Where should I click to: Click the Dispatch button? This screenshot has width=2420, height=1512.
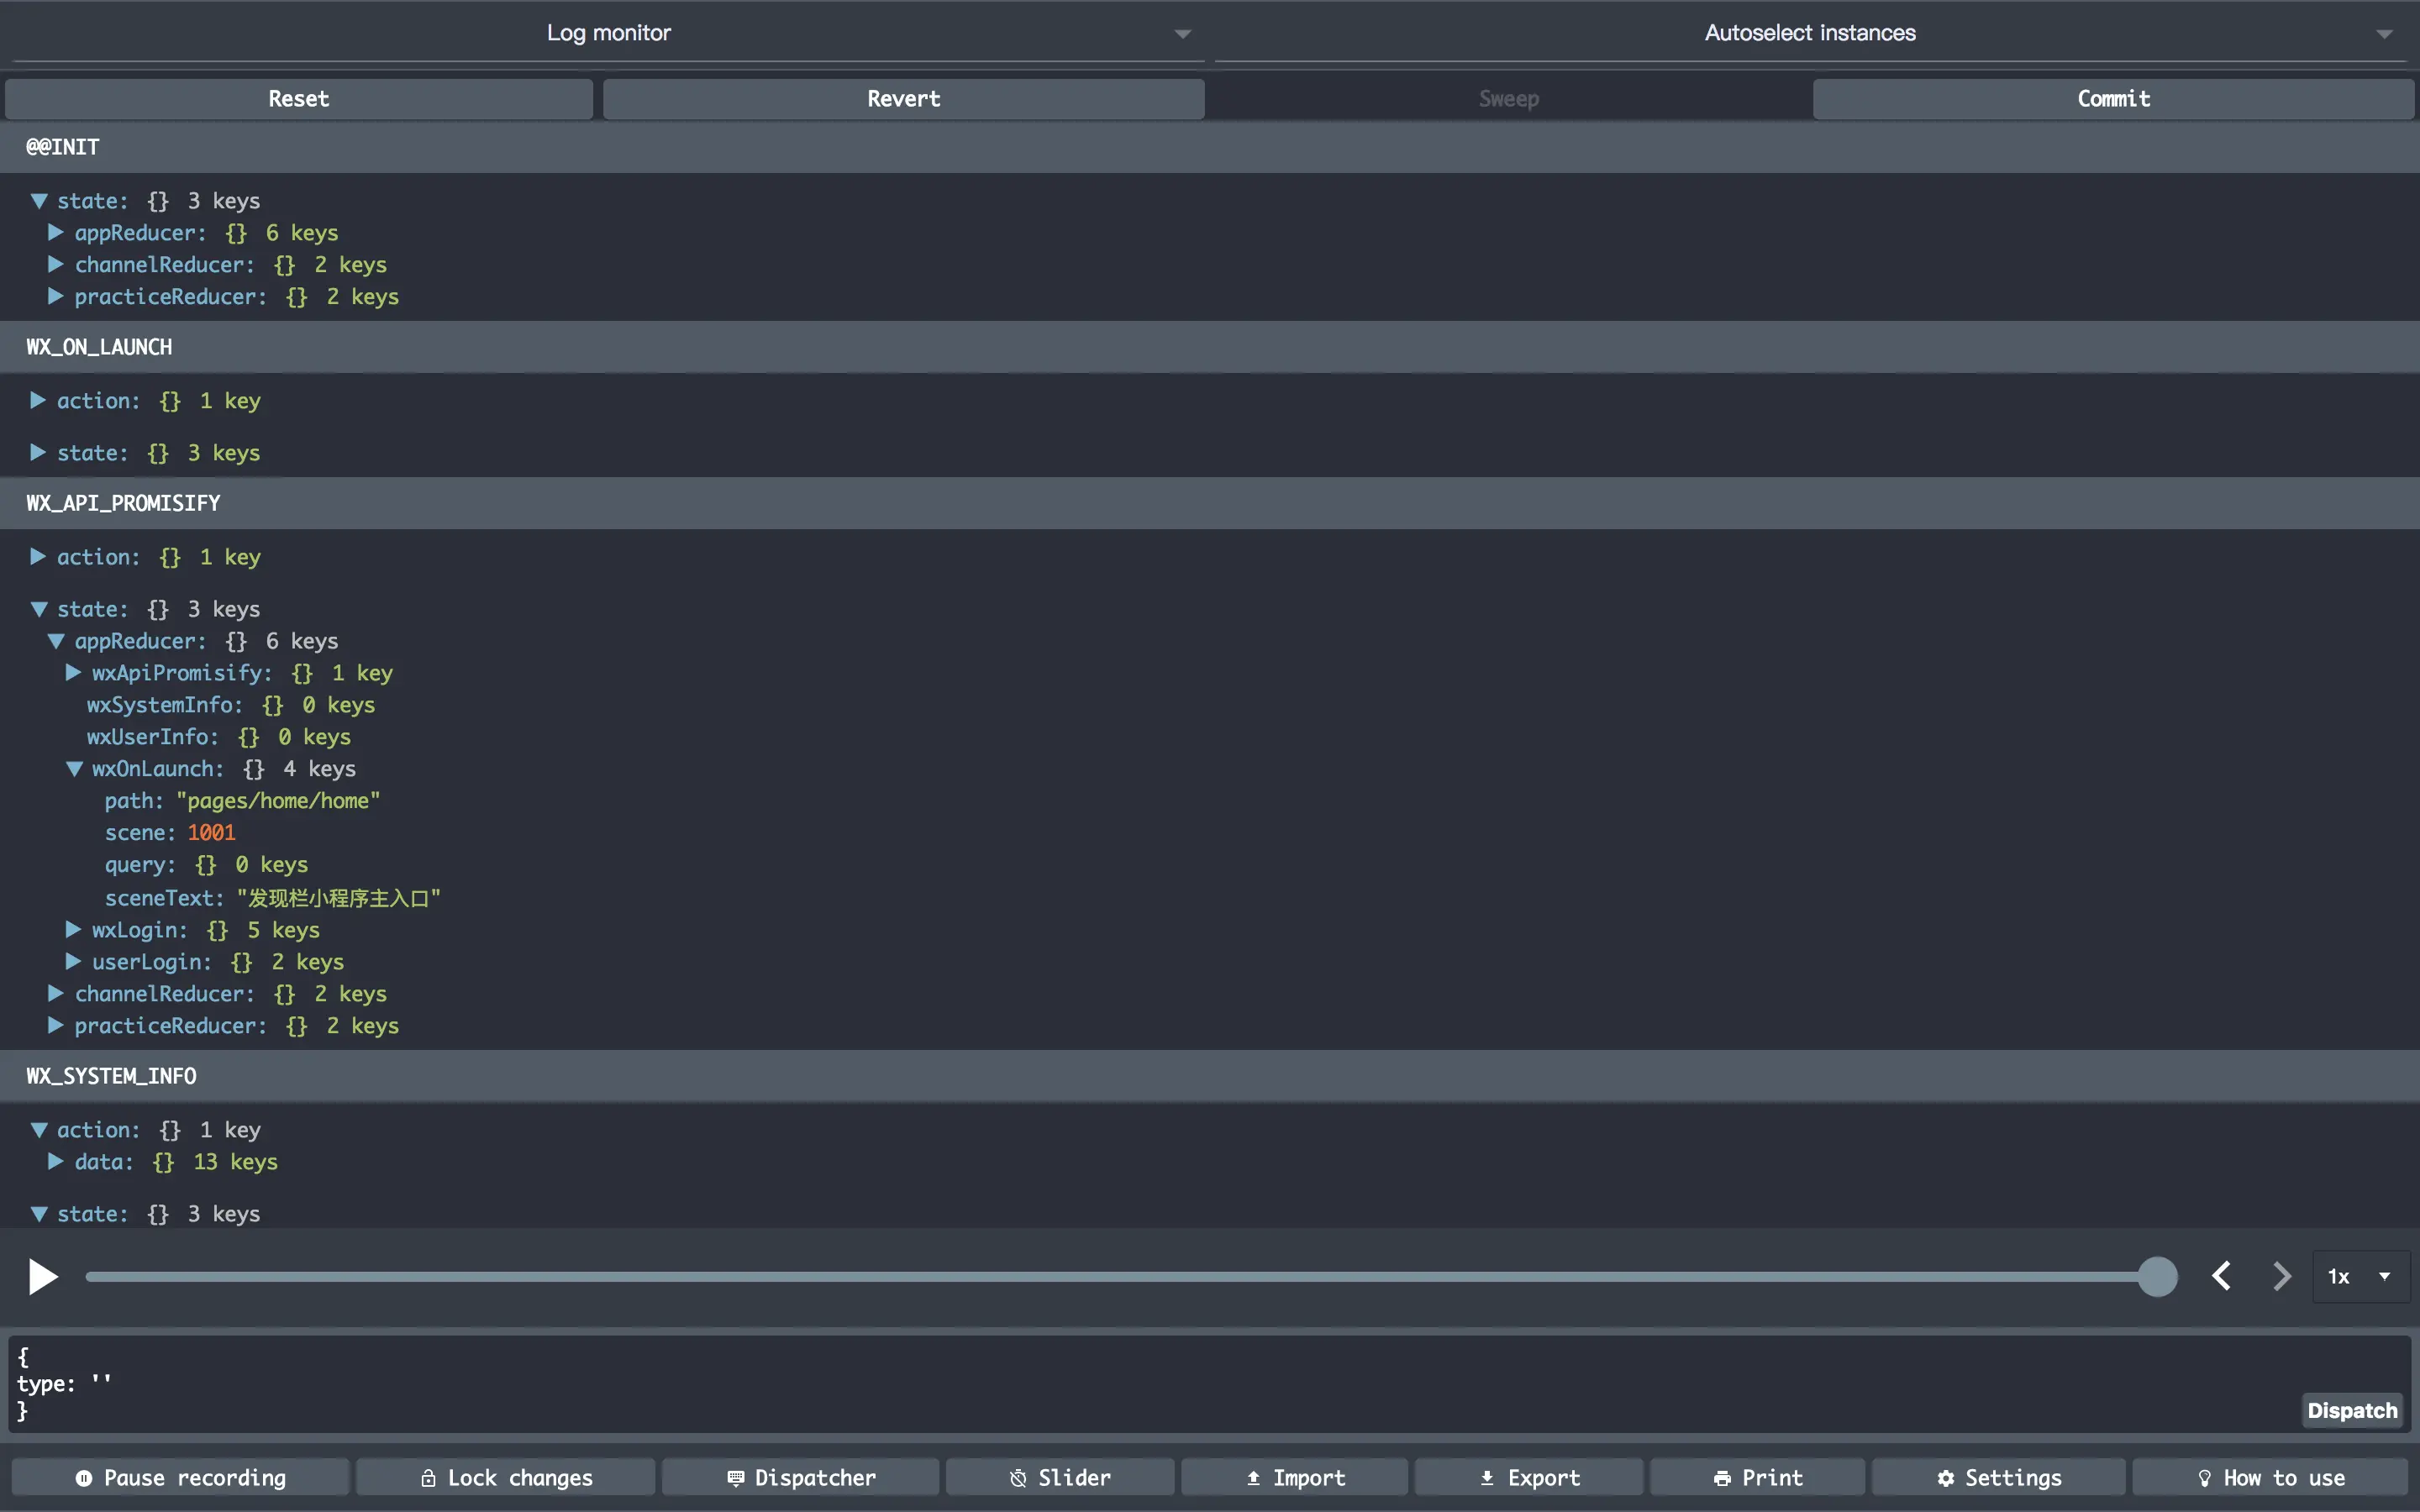click(x=2352, y=1410)
